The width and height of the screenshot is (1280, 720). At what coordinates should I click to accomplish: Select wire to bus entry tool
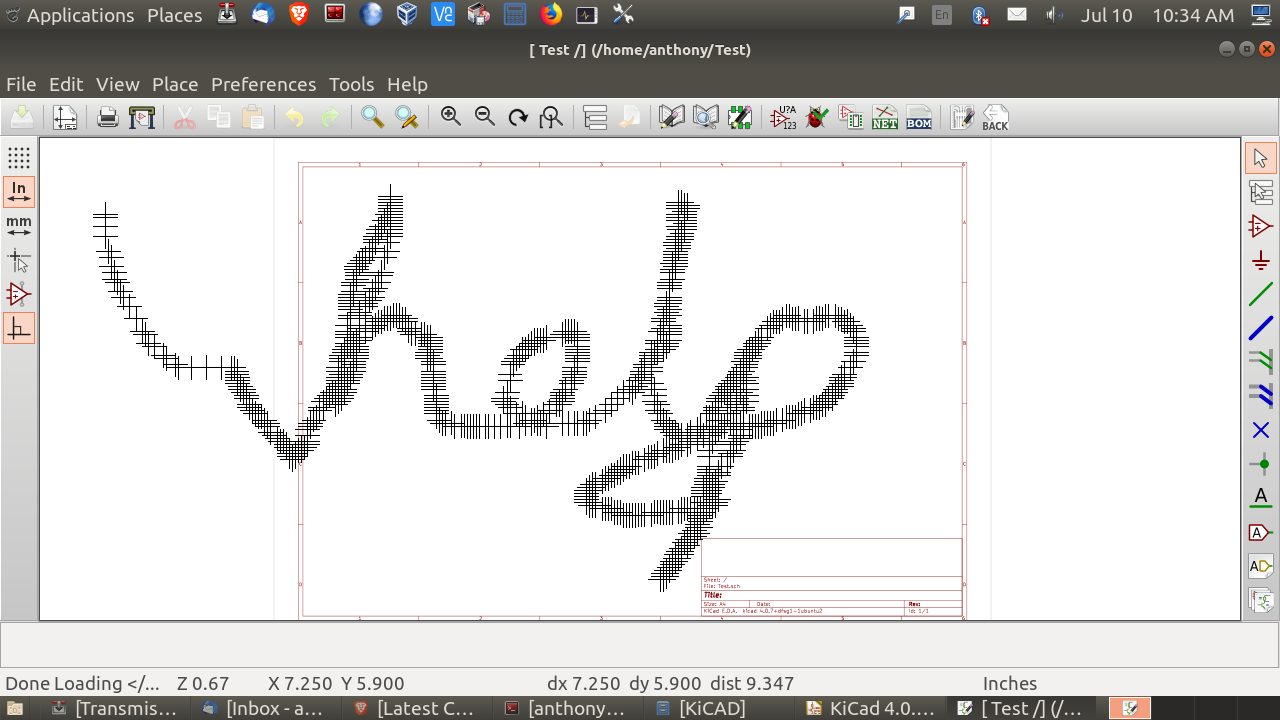click(x=1261, y=362)
